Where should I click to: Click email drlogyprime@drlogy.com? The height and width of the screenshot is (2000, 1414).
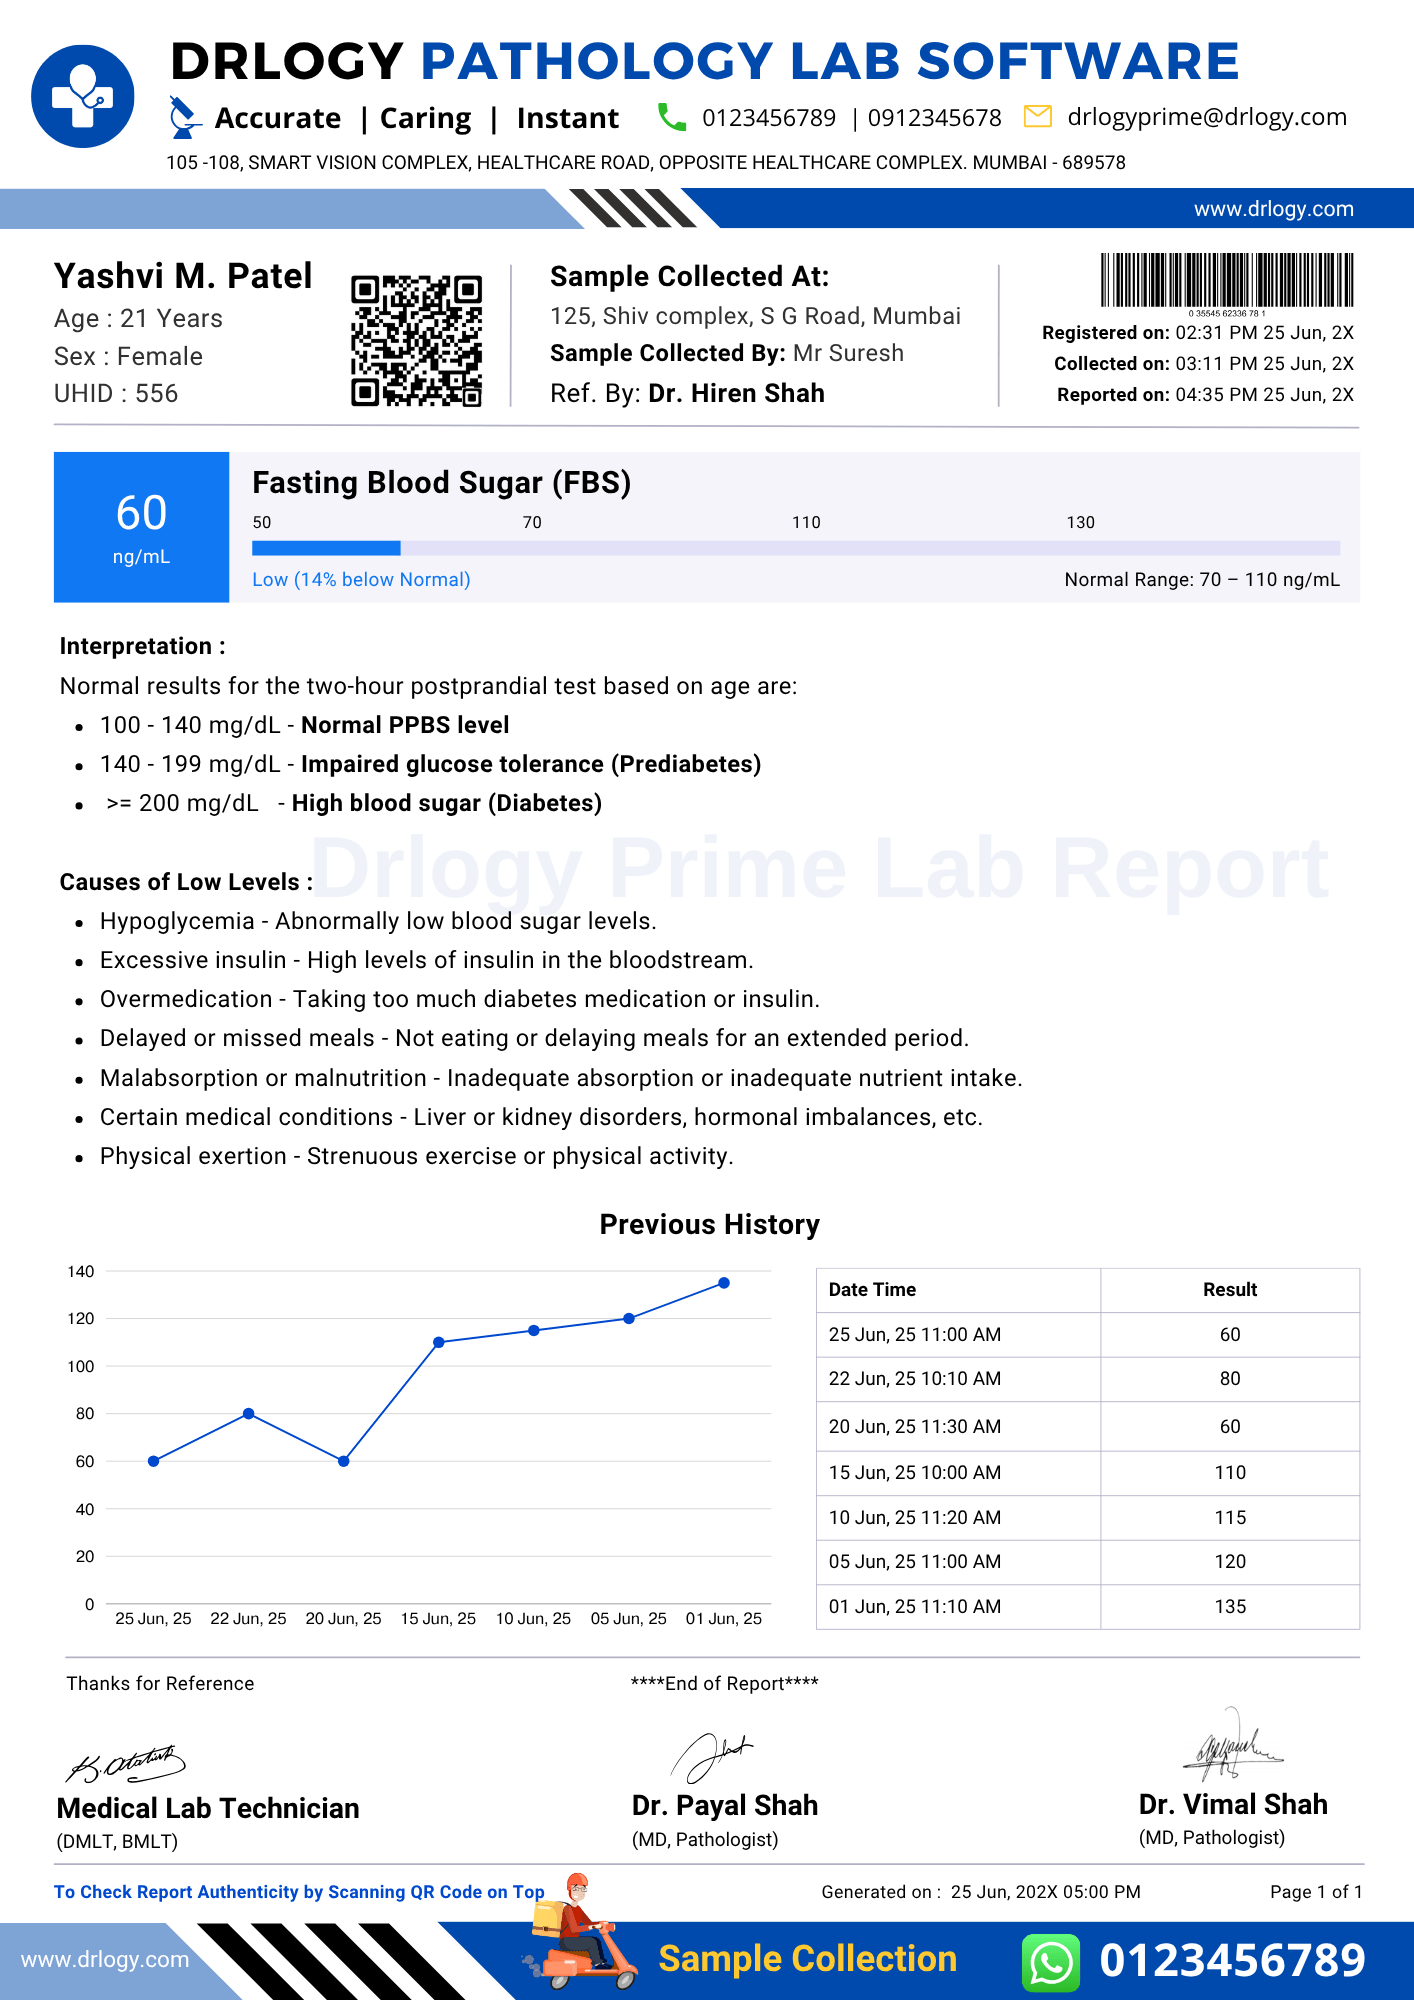pyautogui.click(x=1207, y=117)
